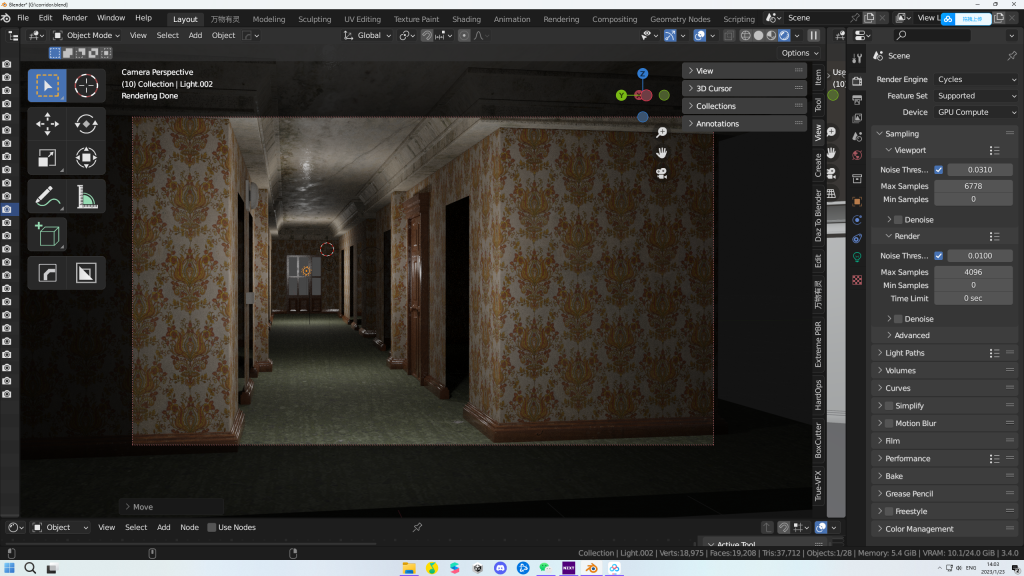This screenshot has height=576, width=1024.
Task: Open the Render menu
Action: coord(74,18)
